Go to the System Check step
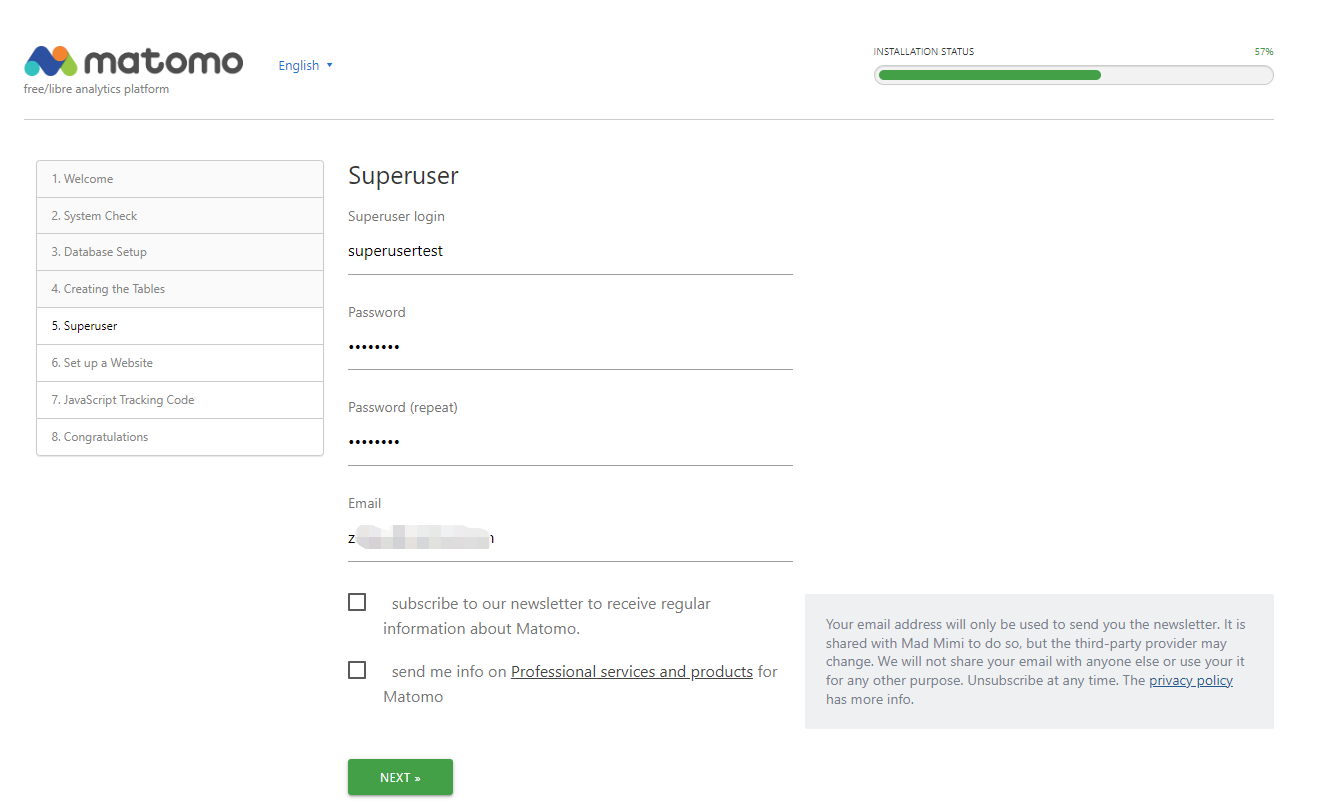Viewport: 1331px width, 807px height. 180,216
